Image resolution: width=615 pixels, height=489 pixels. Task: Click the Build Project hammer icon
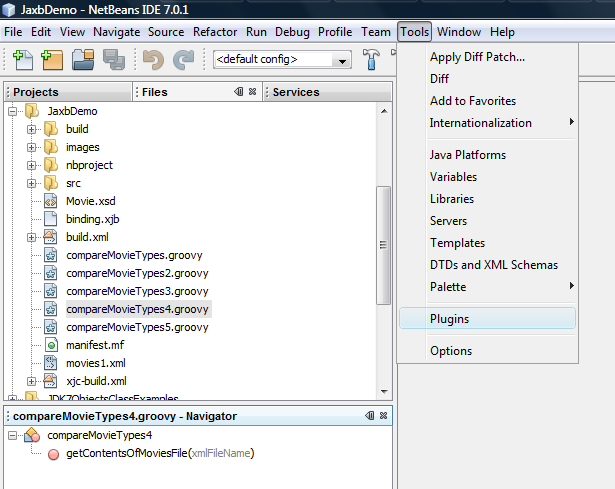(x=371, y=60)
